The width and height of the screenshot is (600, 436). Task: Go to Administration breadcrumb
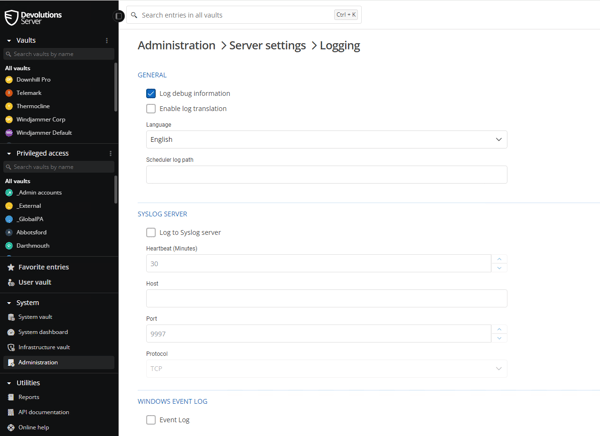[176, 46]
